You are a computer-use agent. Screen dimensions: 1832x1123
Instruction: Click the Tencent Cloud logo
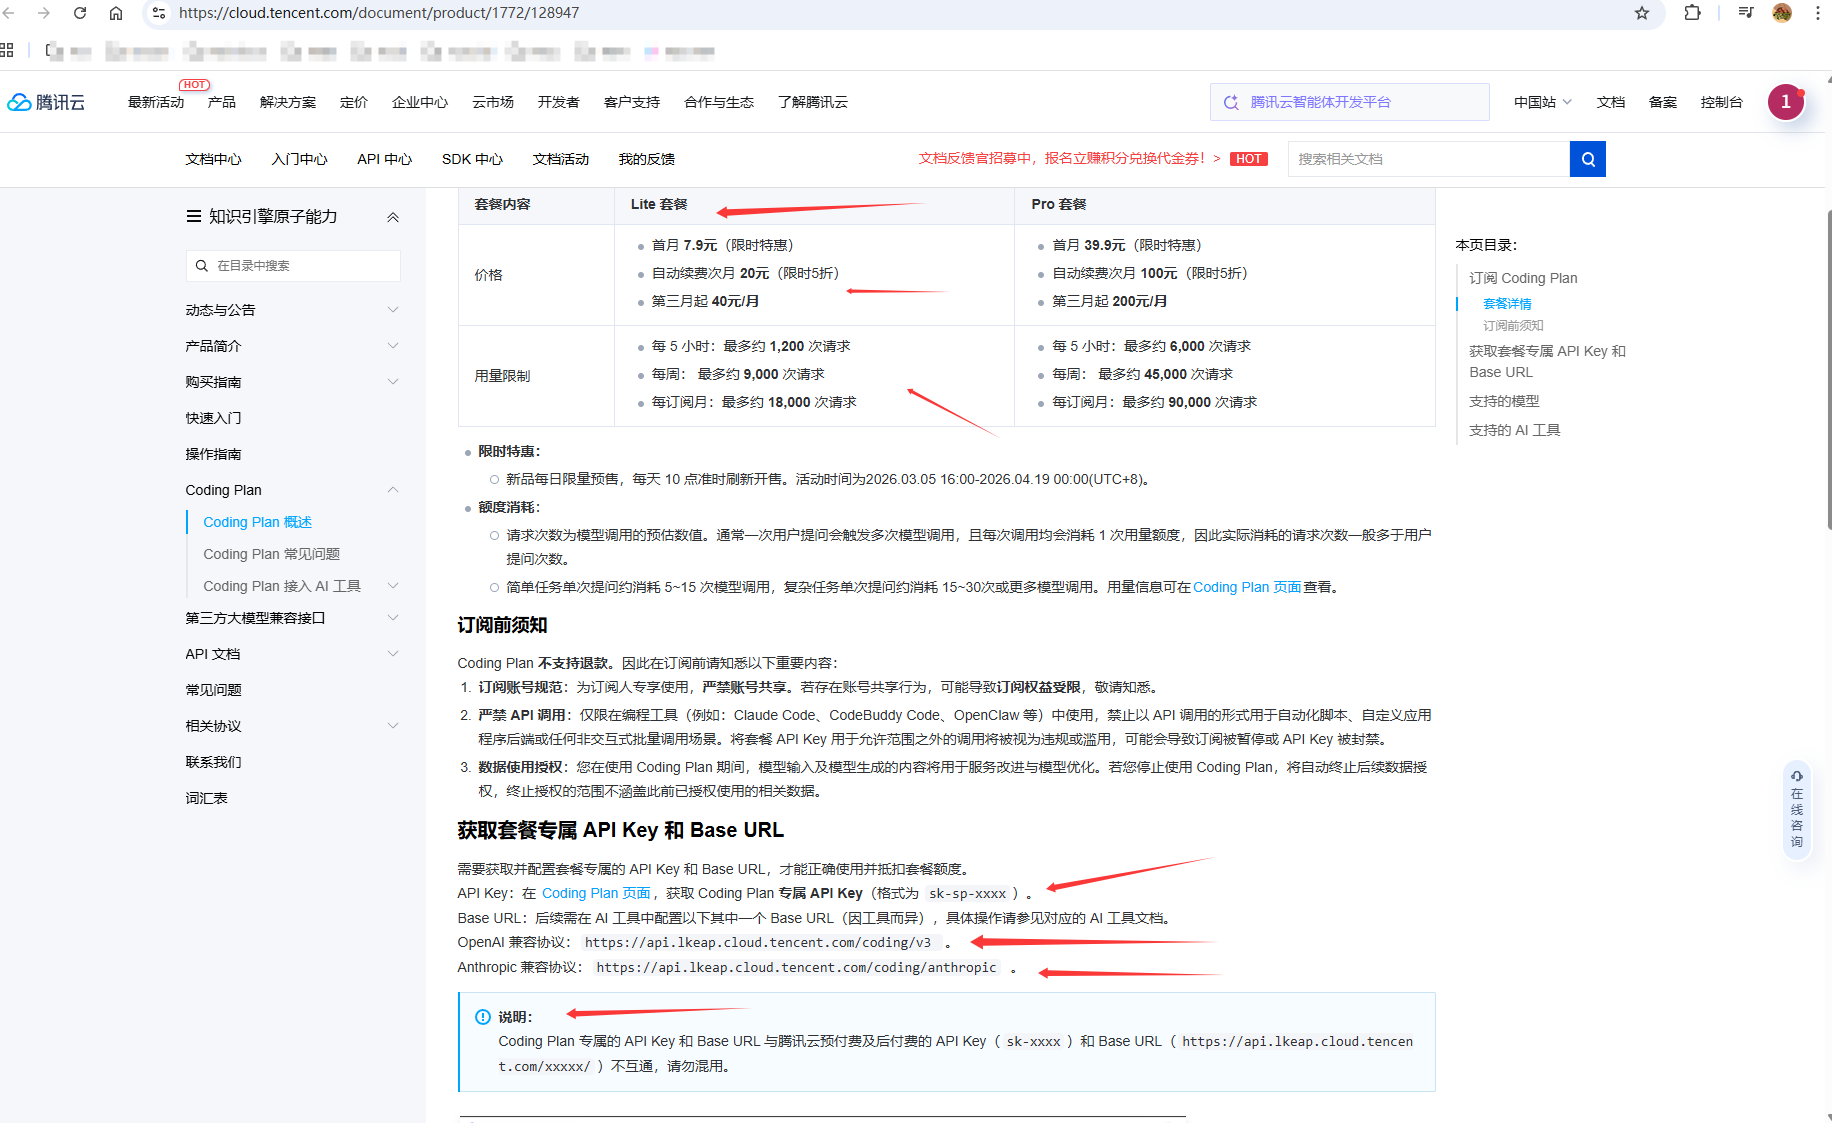[x=47, y=102]
